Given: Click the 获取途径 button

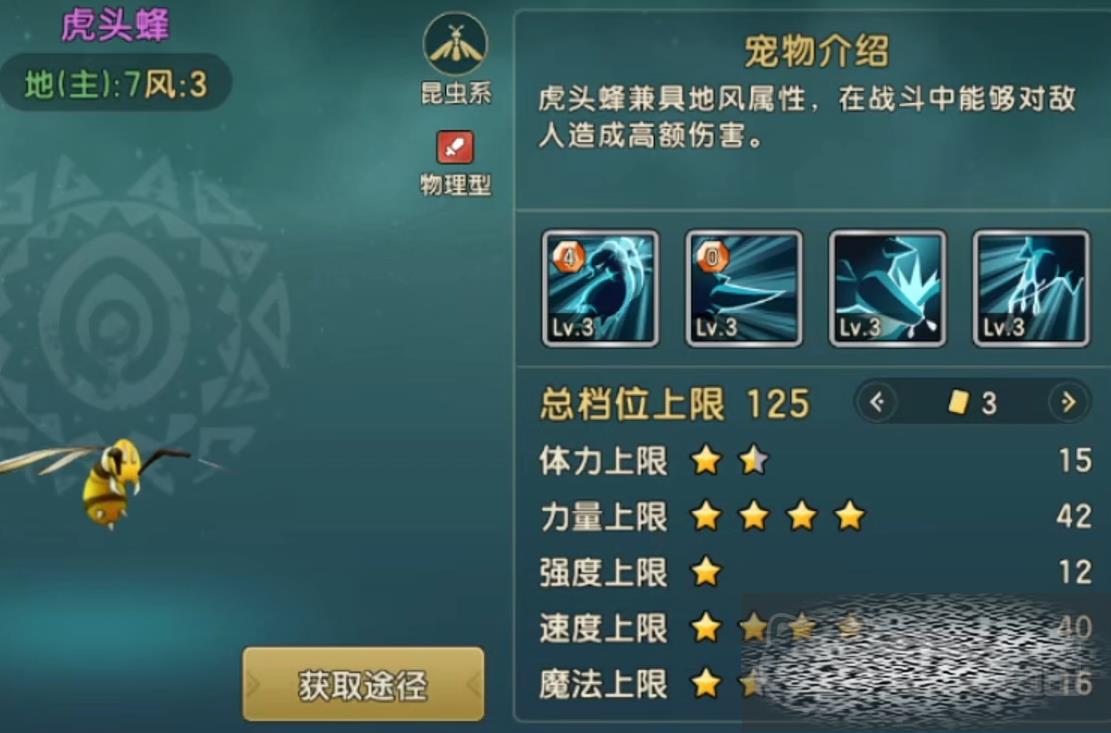Looking at the screenshot, I should point(363,684).
